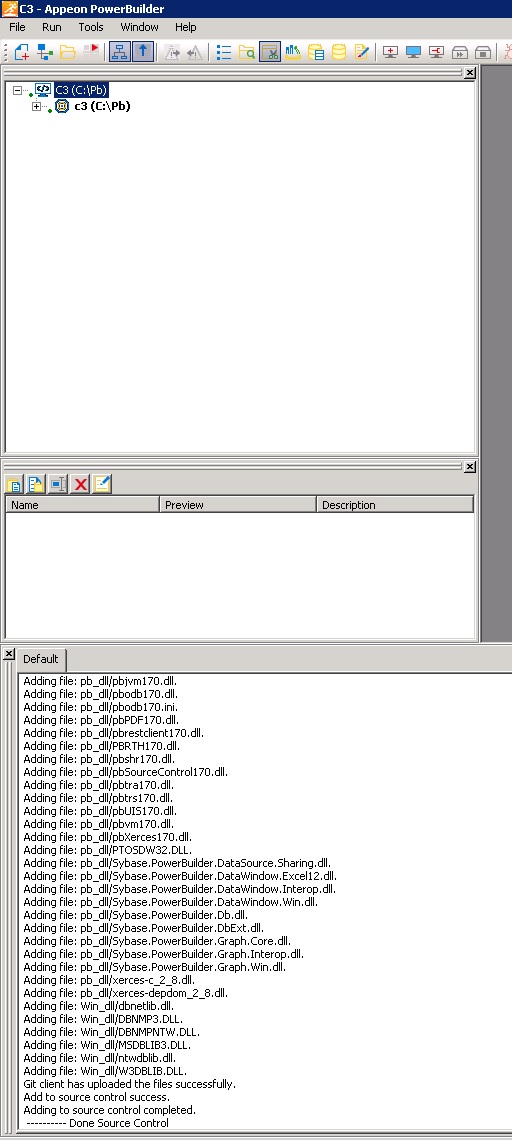This screenshot has width=512, height=1140.
Task: Expand the c3 target tree node
Action: (x=36, y=107)
